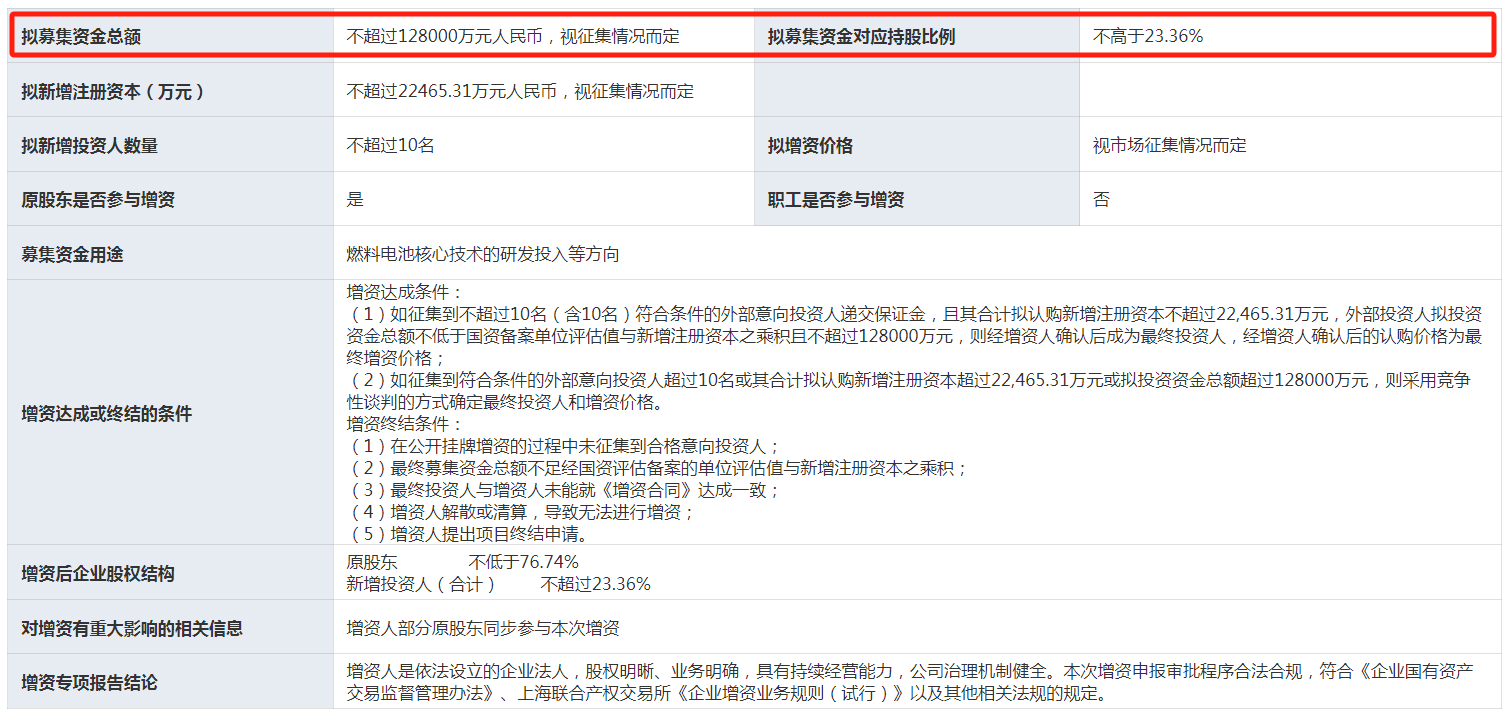The image size is (1510, 715).
Task: Click the 拟新增注册资本（万元） label
Action: click(x=113, y=91)
